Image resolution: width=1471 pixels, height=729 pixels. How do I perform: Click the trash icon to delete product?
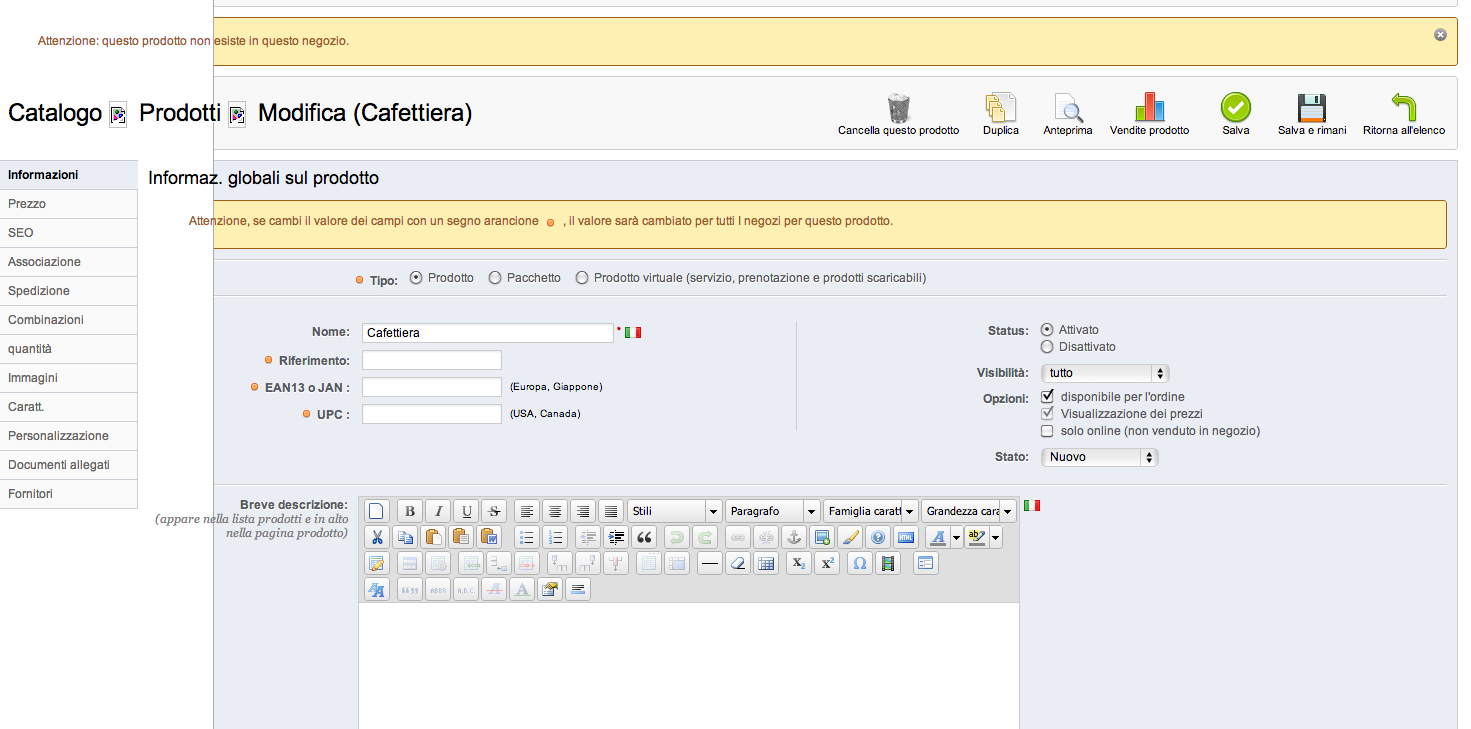point(898,108)
